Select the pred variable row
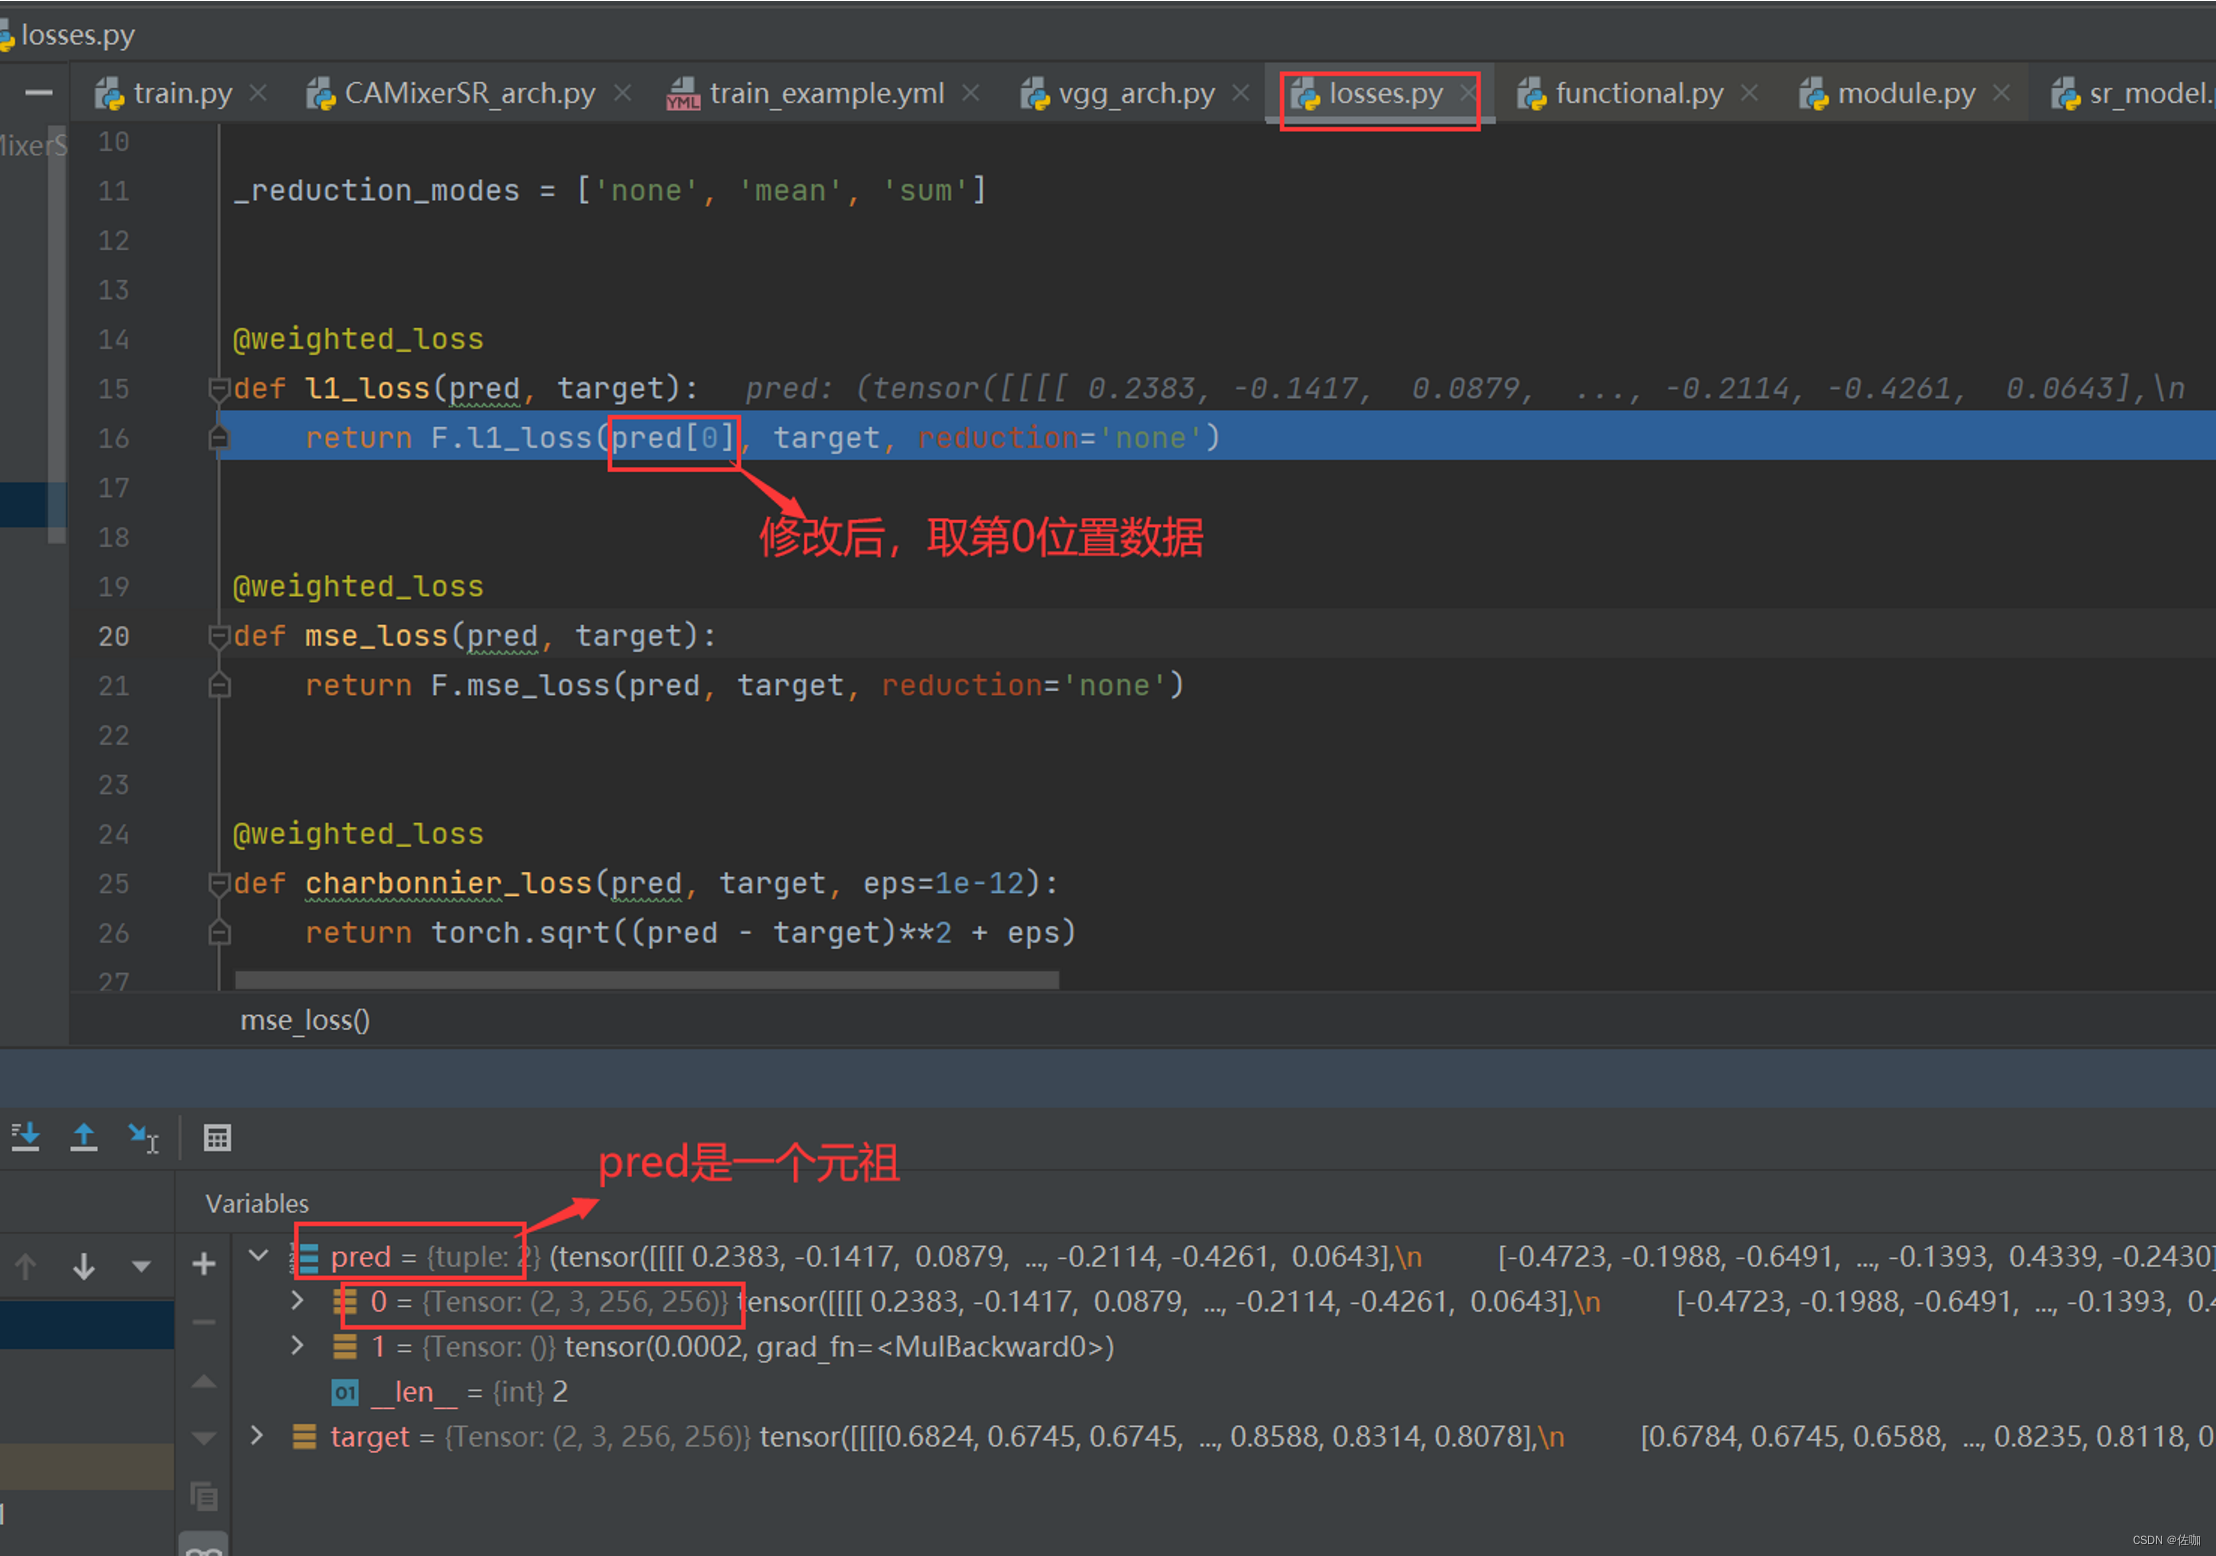 click(1225, 1256)
